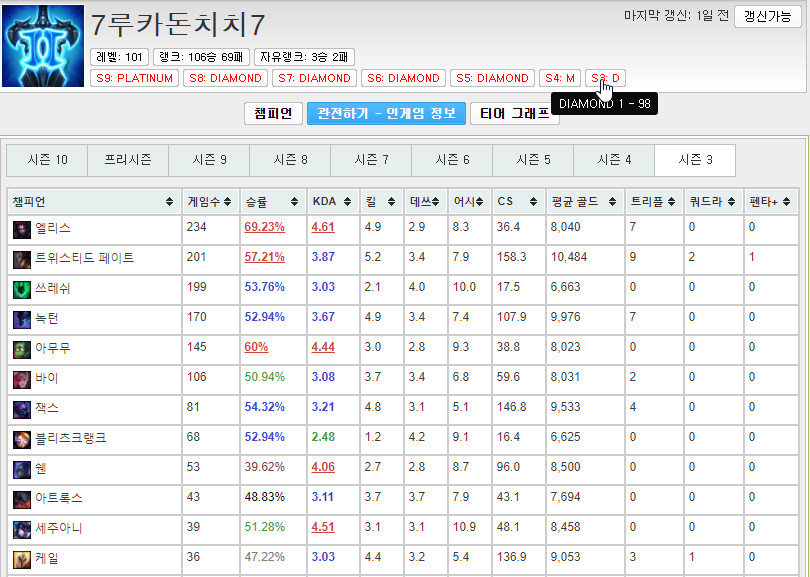Viewport: 810px width, 577px height.
Task: Open the 티어 그래프 view
Action: 514,114
